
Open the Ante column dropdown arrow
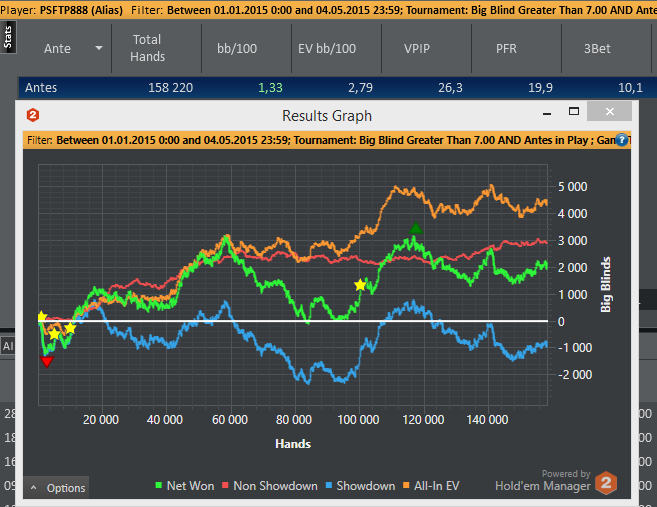98,48
